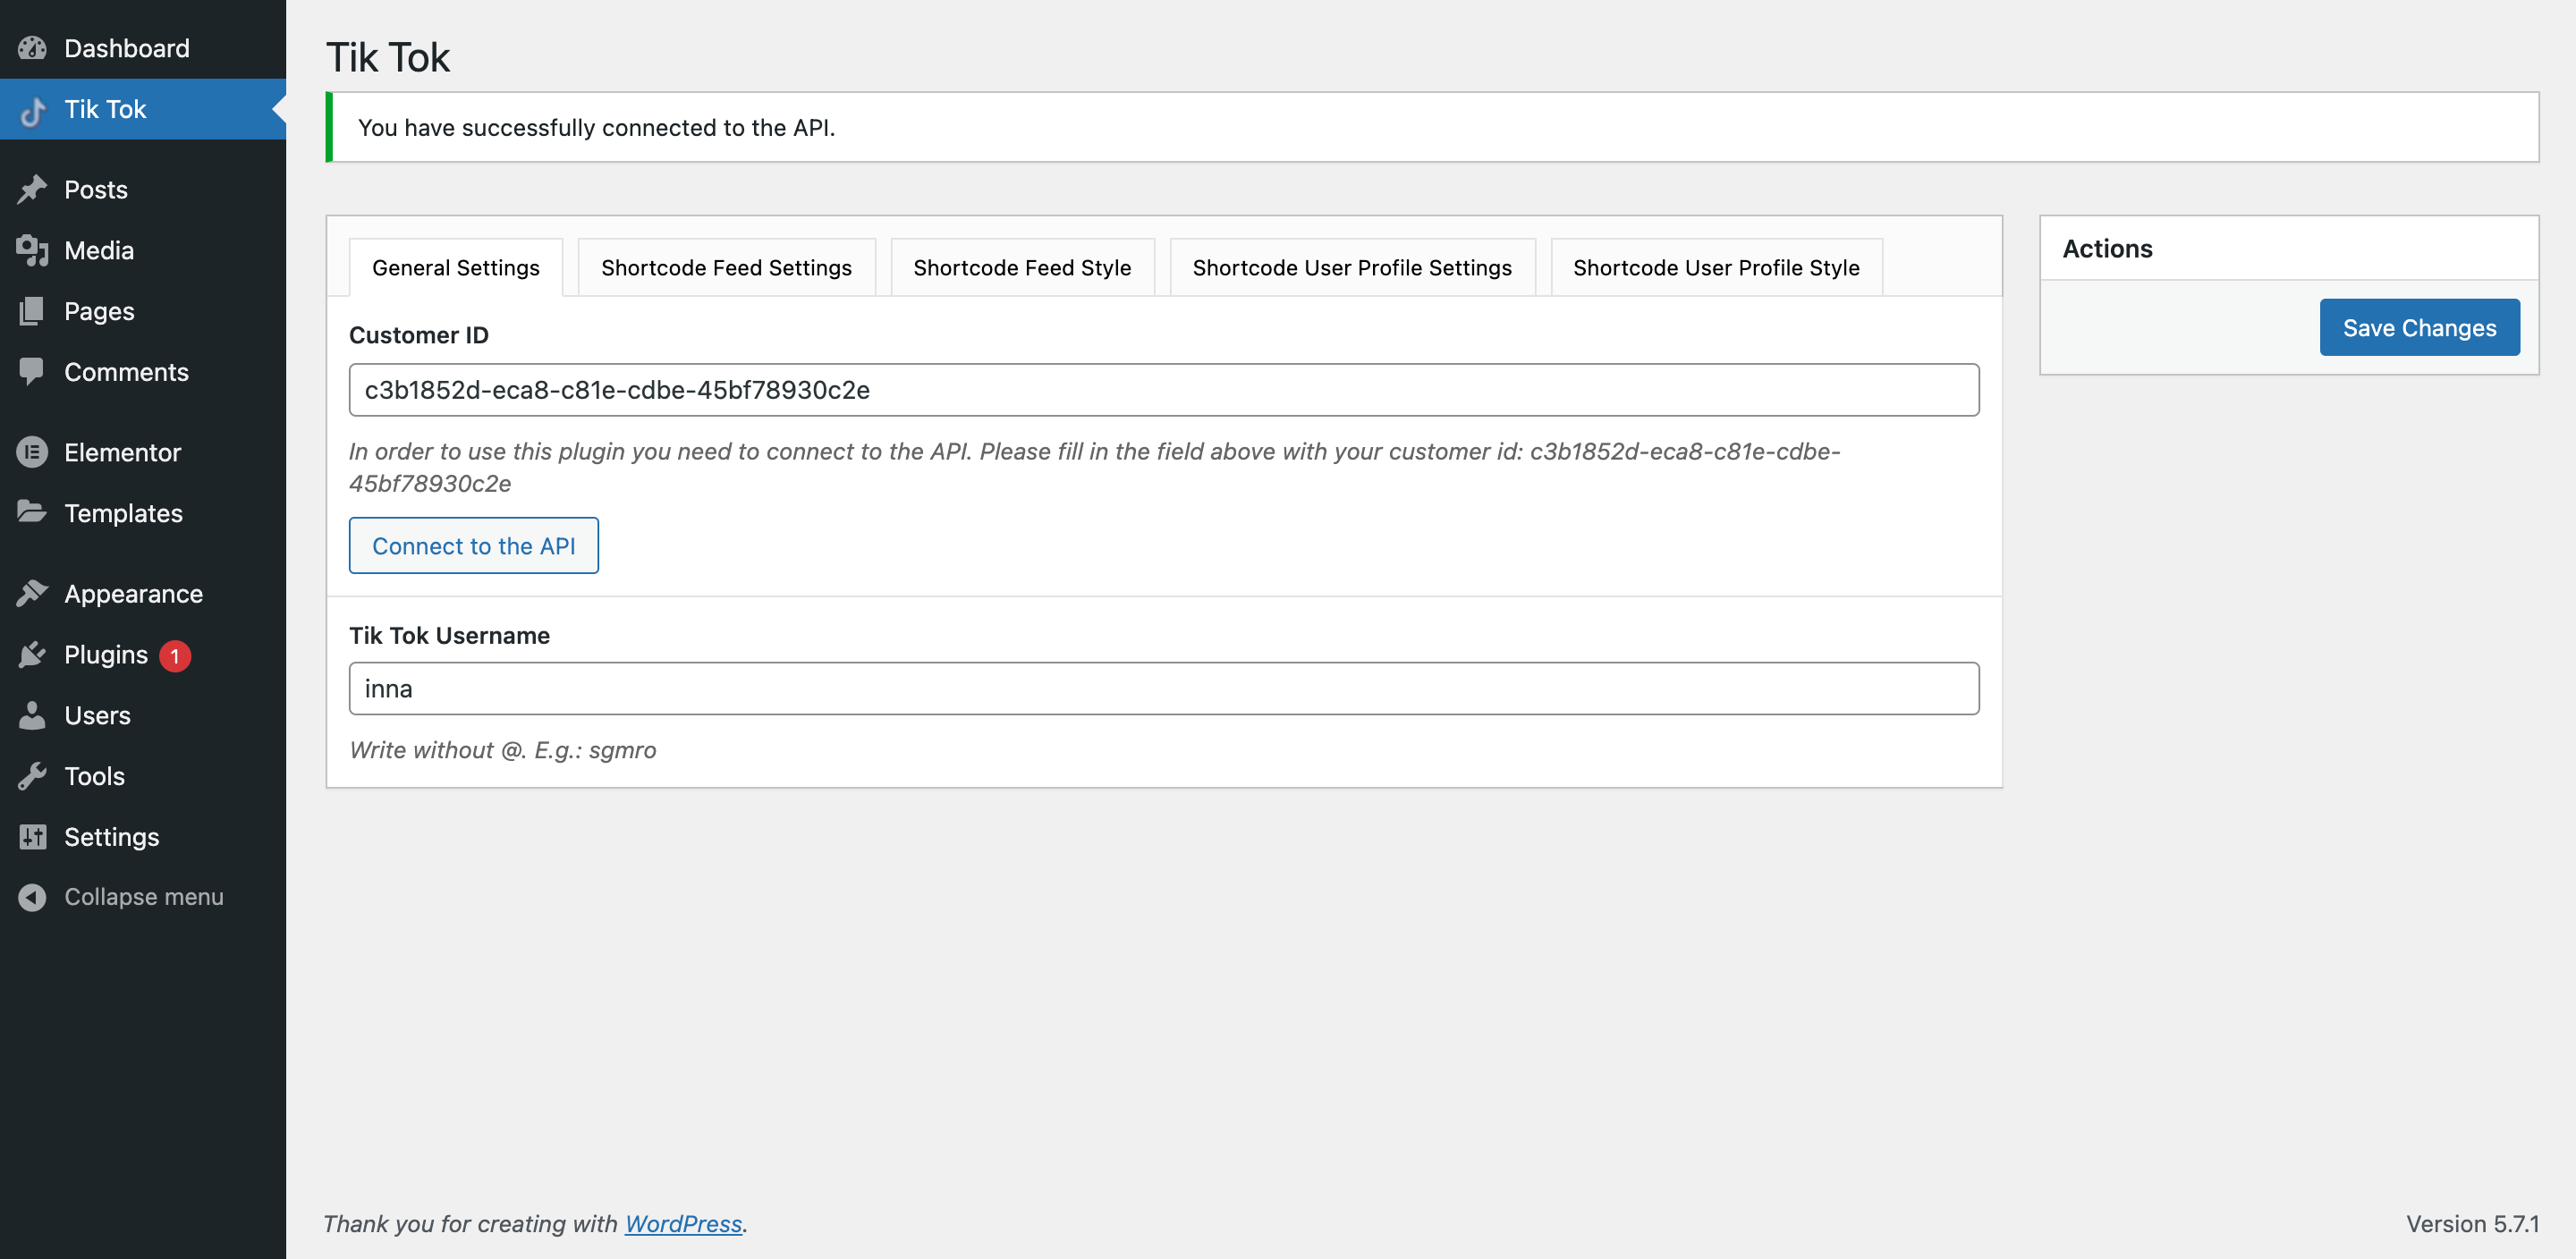2576x1259 pixels.
Task: Open the Plugins menu item
Action: tap(143, 654)
